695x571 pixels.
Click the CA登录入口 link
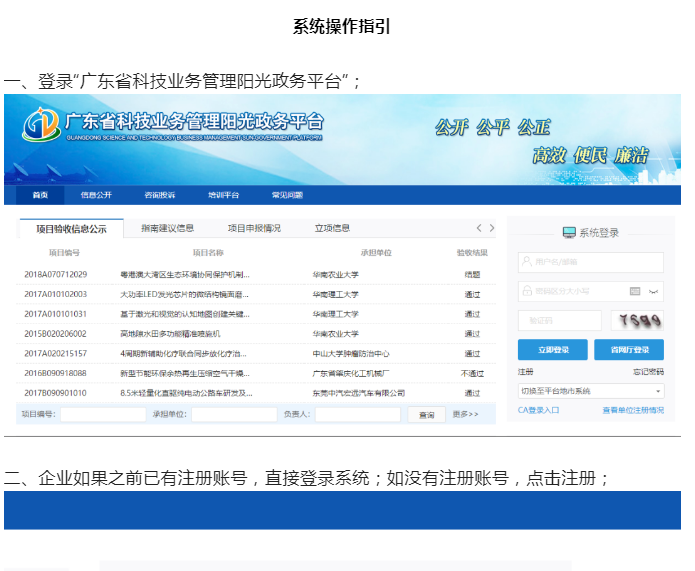(539, 410)
